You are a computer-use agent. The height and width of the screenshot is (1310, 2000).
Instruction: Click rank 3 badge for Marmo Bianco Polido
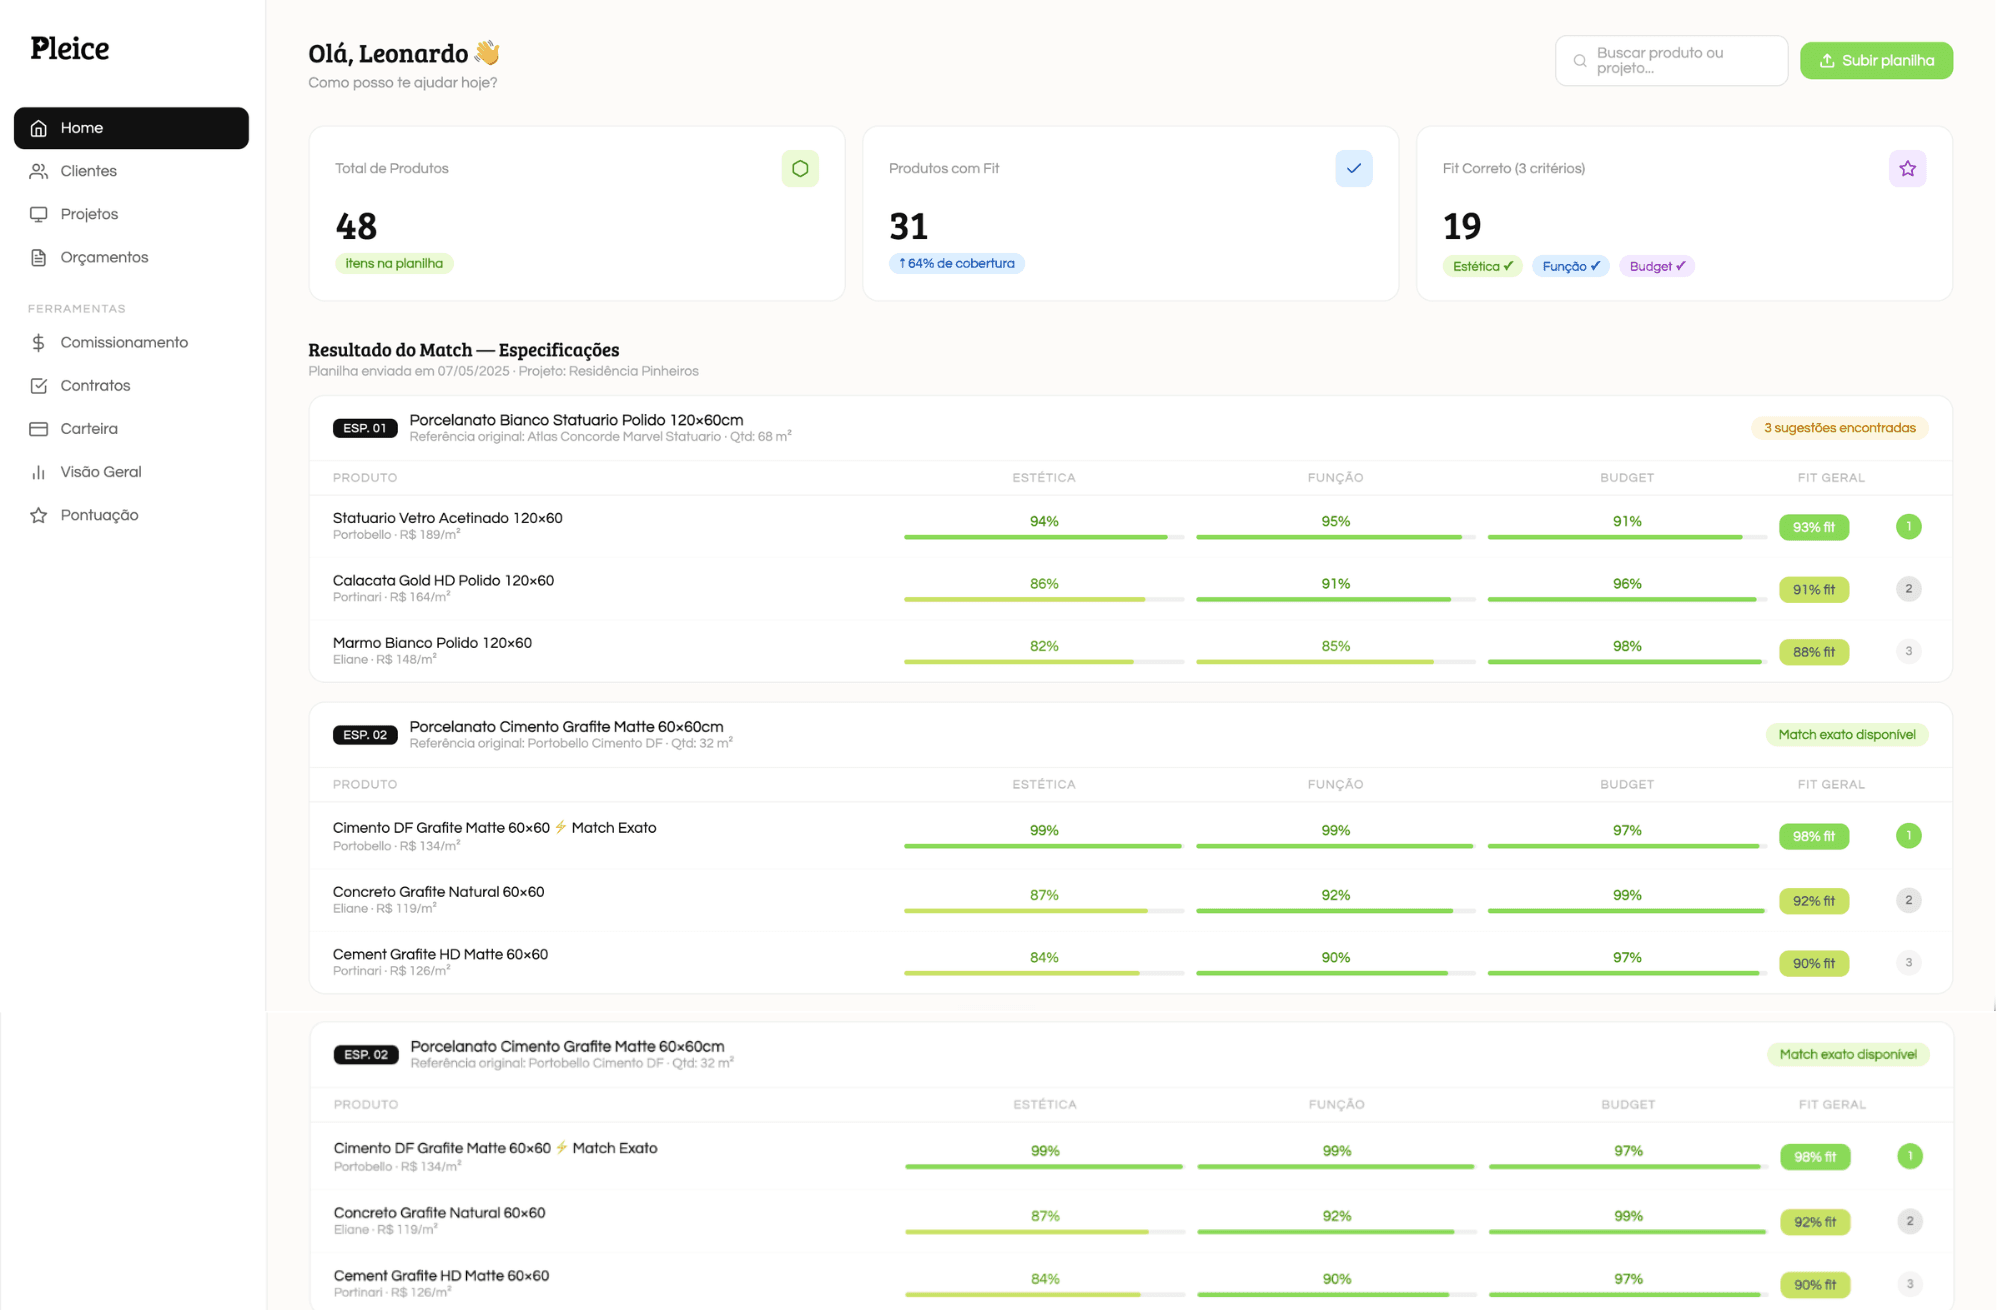click(1908, 651)
